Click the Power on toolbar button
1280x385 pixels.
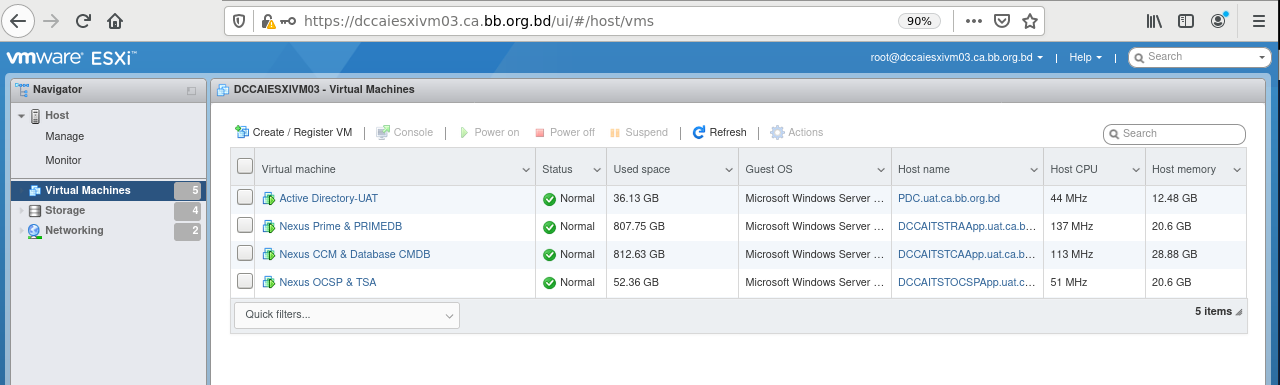click(x=489, y=132)
